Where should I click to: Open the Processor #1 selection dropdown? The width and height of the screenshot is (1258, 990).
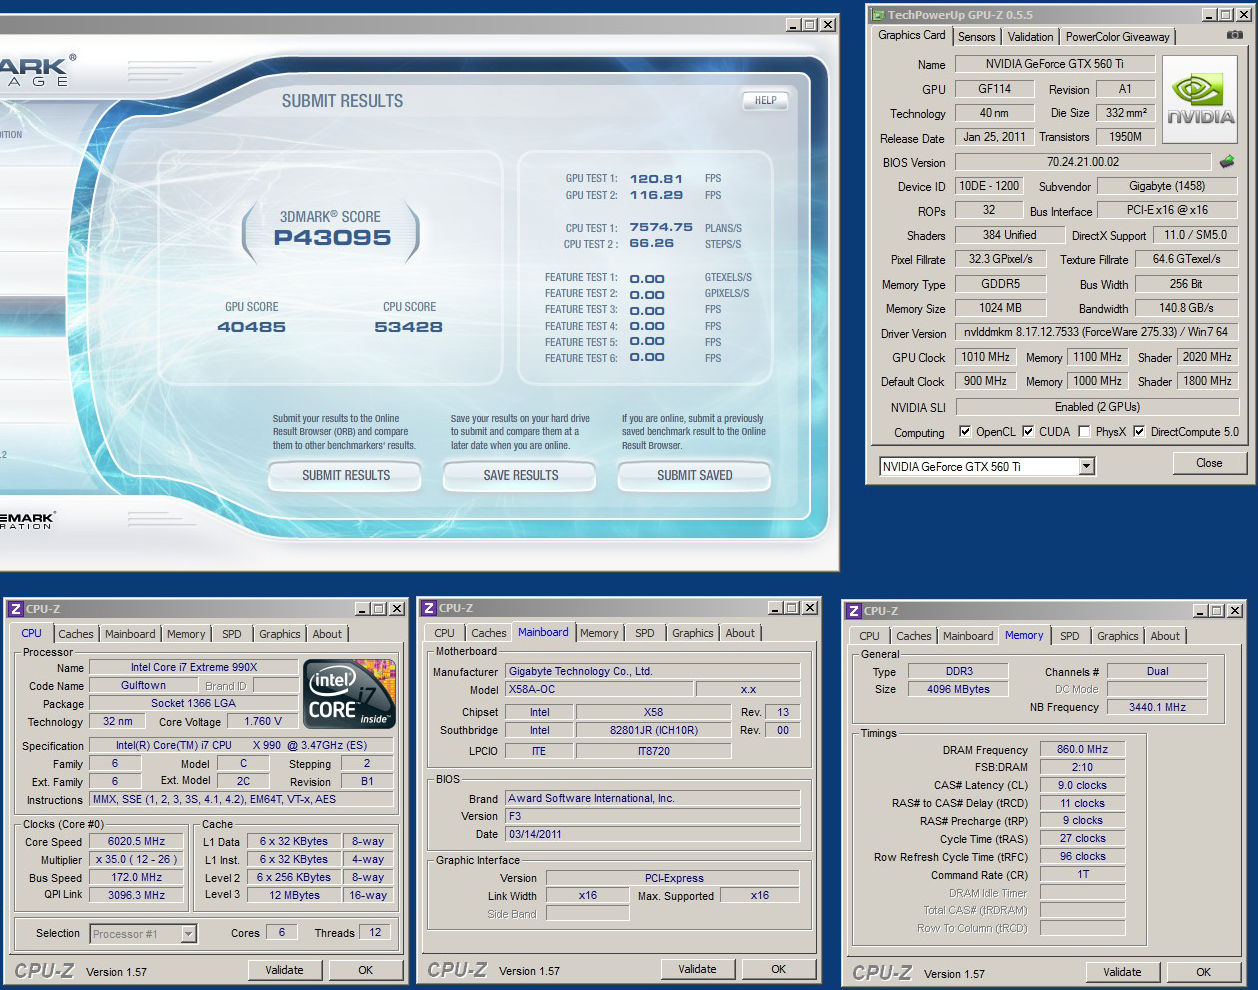point(188,934)
